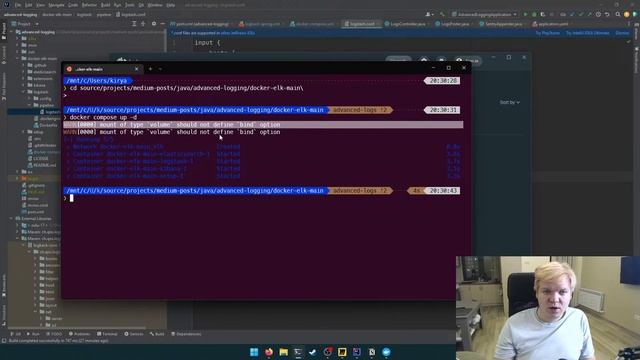The width and height of the screenshot is (640, 360).
Task: Collapse the docker-elk-main folder
Action: click(x=18, y=58)
